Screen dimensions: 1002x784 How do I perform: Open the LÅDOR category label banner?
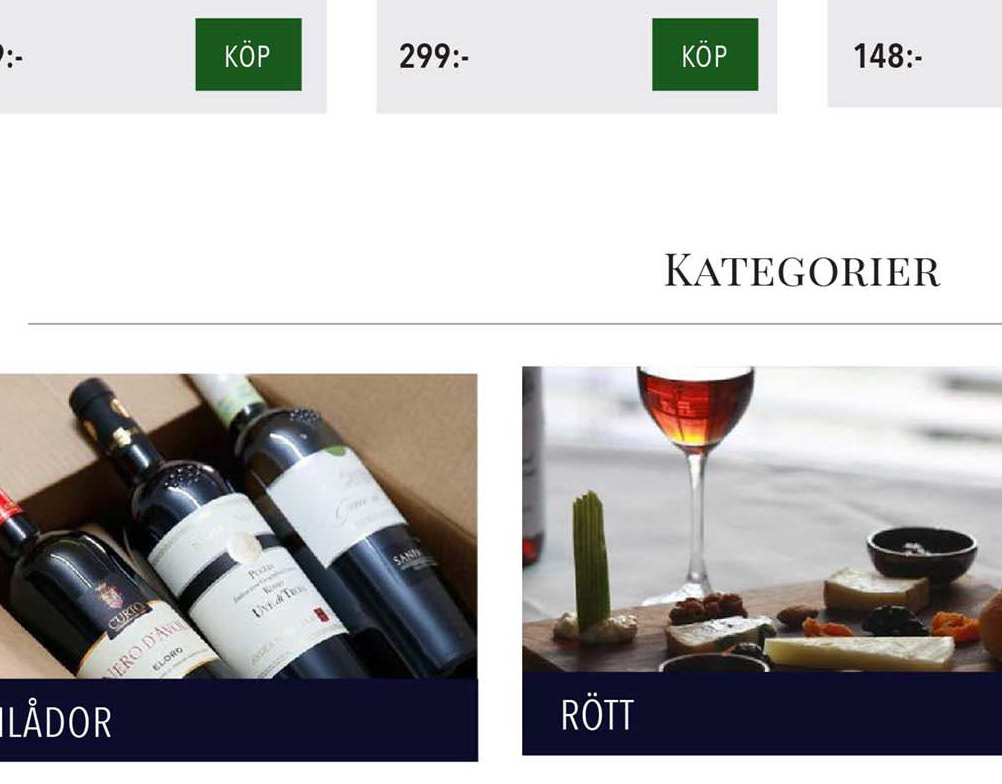pyautogui.click(x=238, y=720)
